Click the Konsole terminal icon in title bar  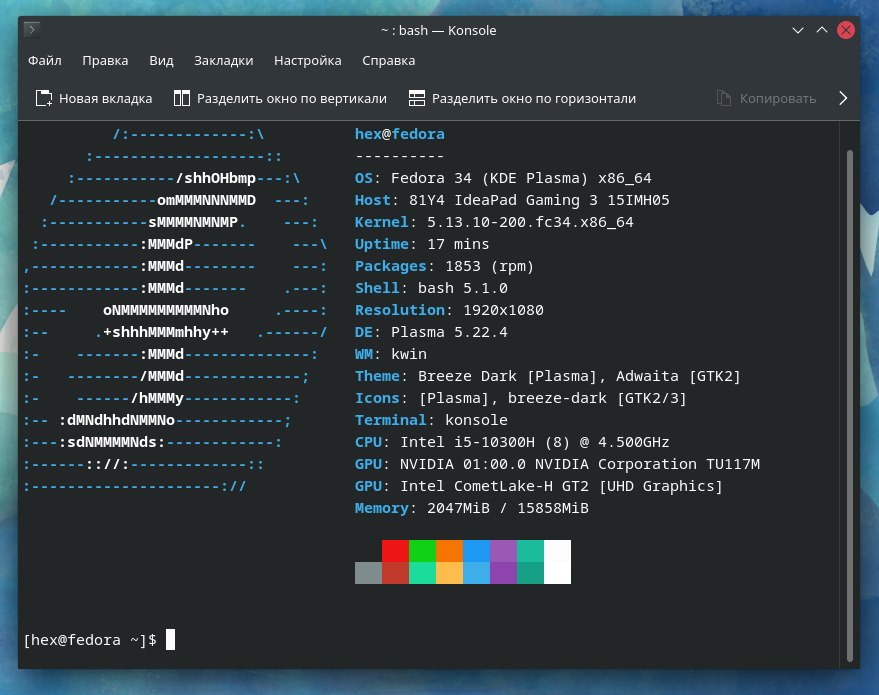point(32,29)
